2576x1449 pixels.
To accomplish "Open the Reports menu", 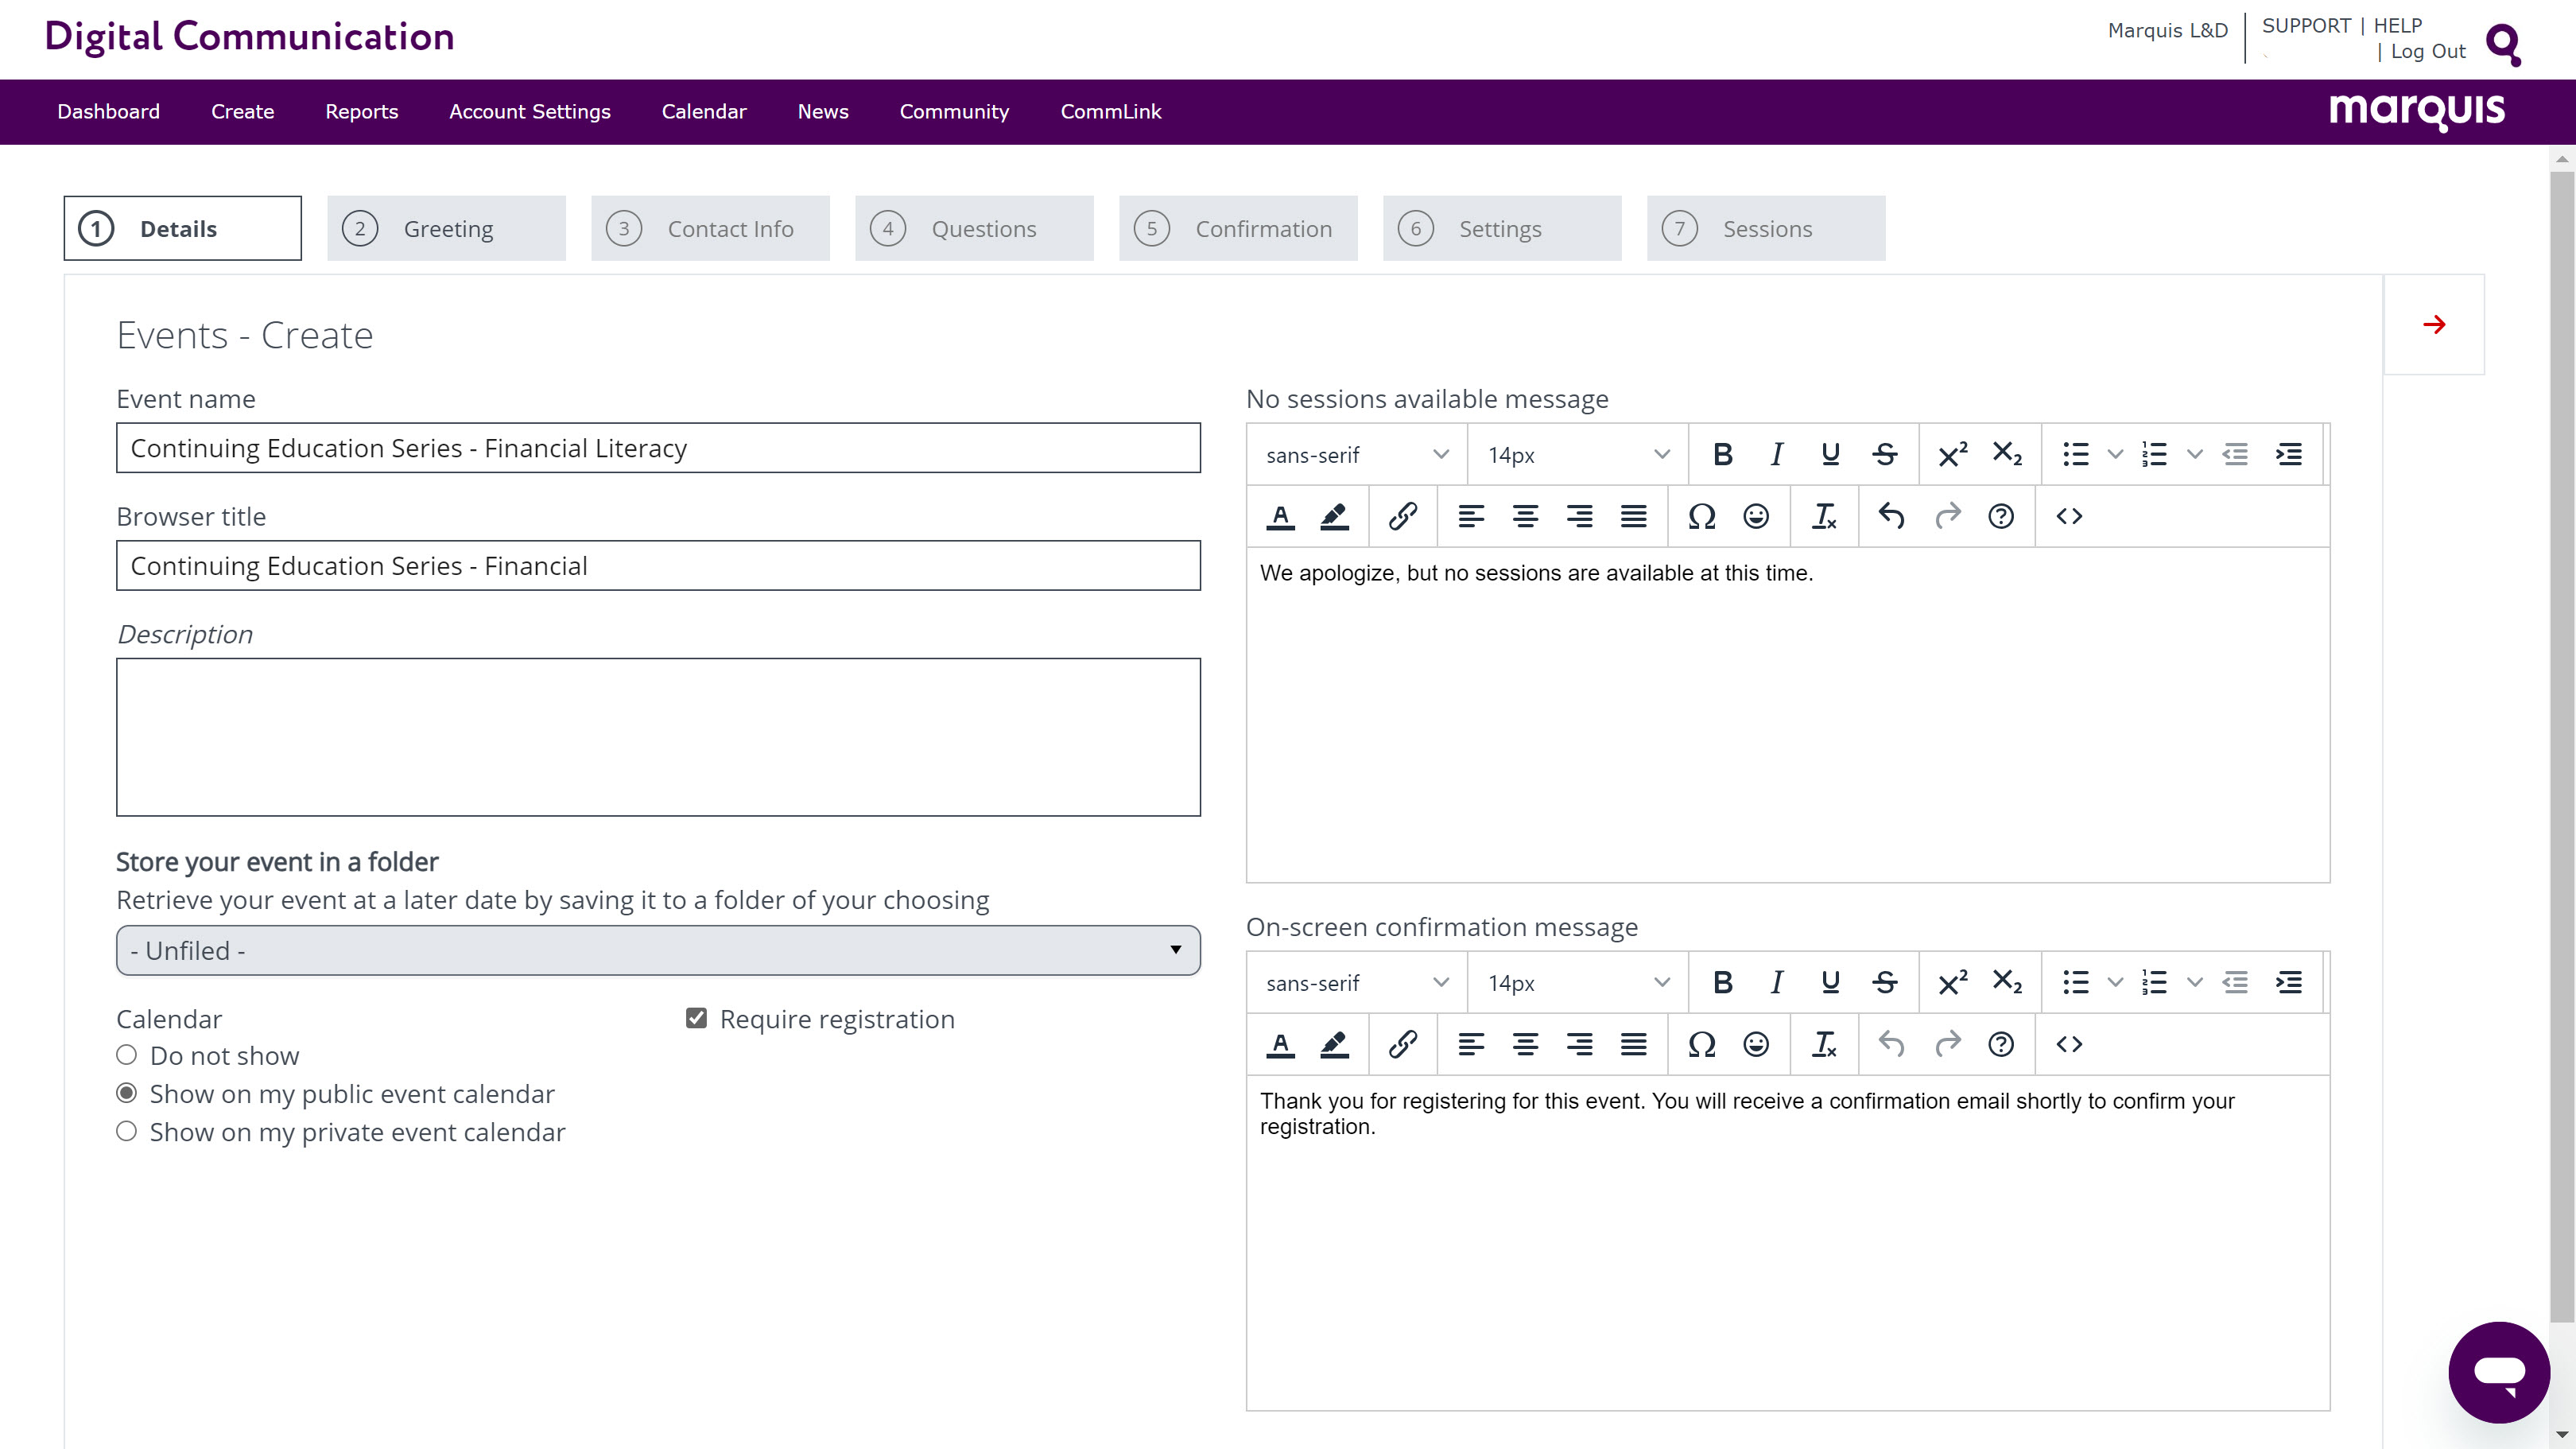I will [361, 112].
